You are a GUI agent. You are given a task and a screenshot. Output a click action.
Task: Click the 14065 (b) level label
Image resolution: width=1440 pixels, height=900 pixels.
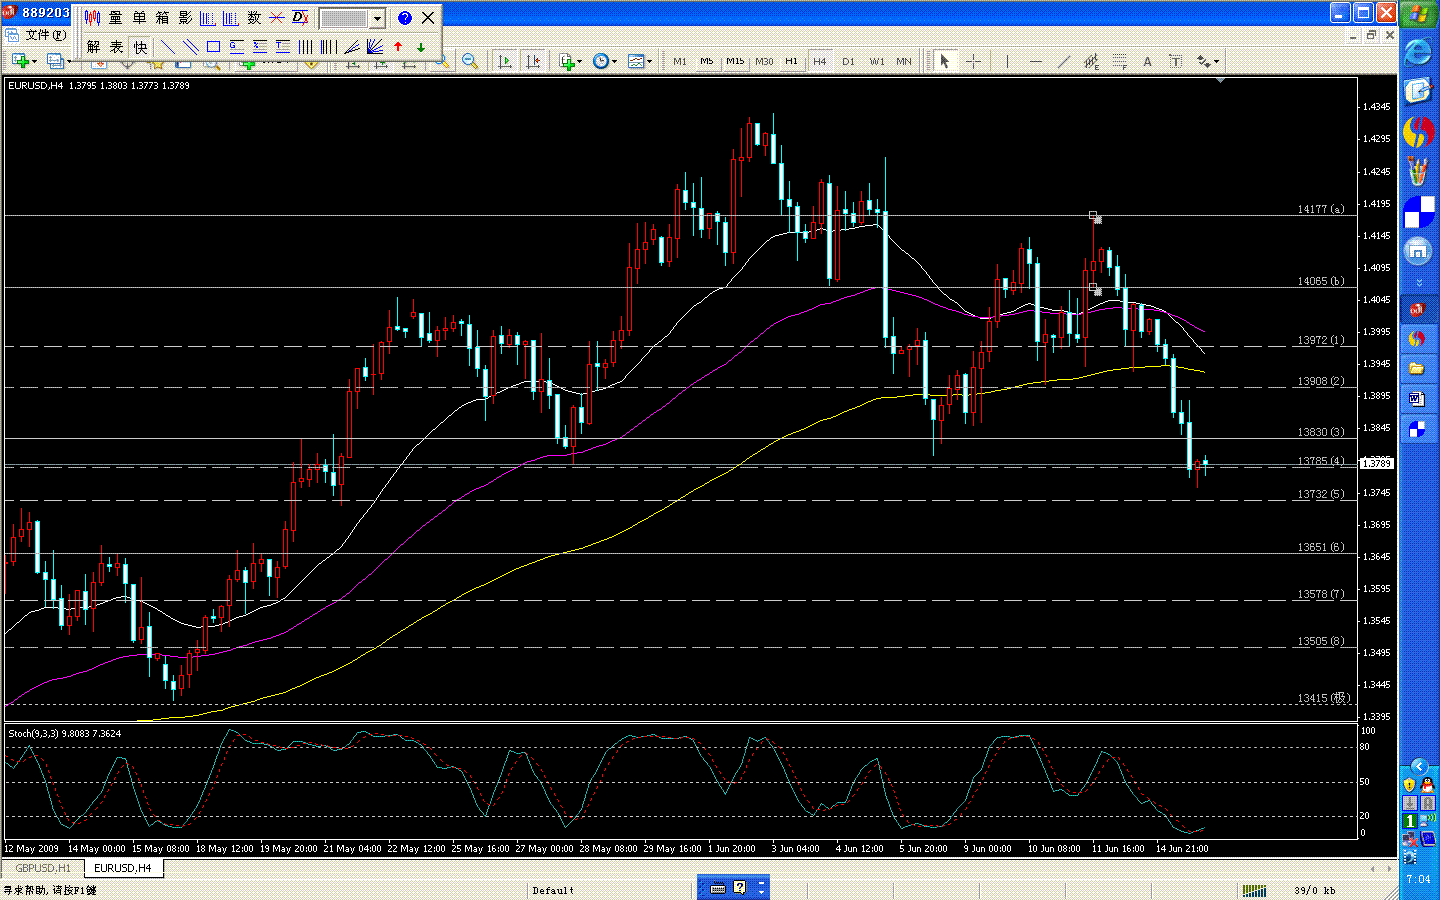click(x=1321, y=281)
